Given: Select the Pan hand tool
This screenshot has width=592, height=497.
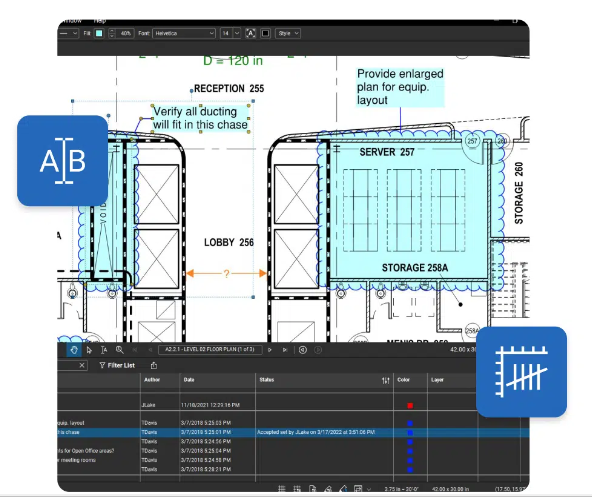Looking at the screenshot, I should [74, 350].
